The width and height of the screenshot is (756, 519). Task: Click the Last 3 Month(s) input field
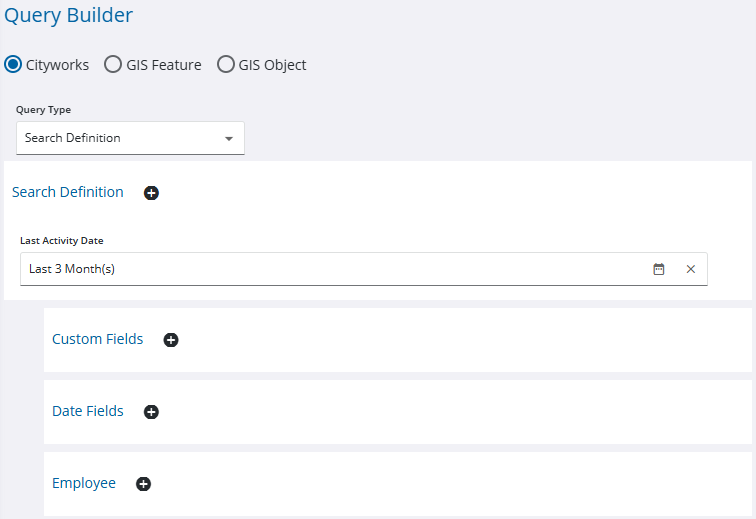(x=330, y=269)
